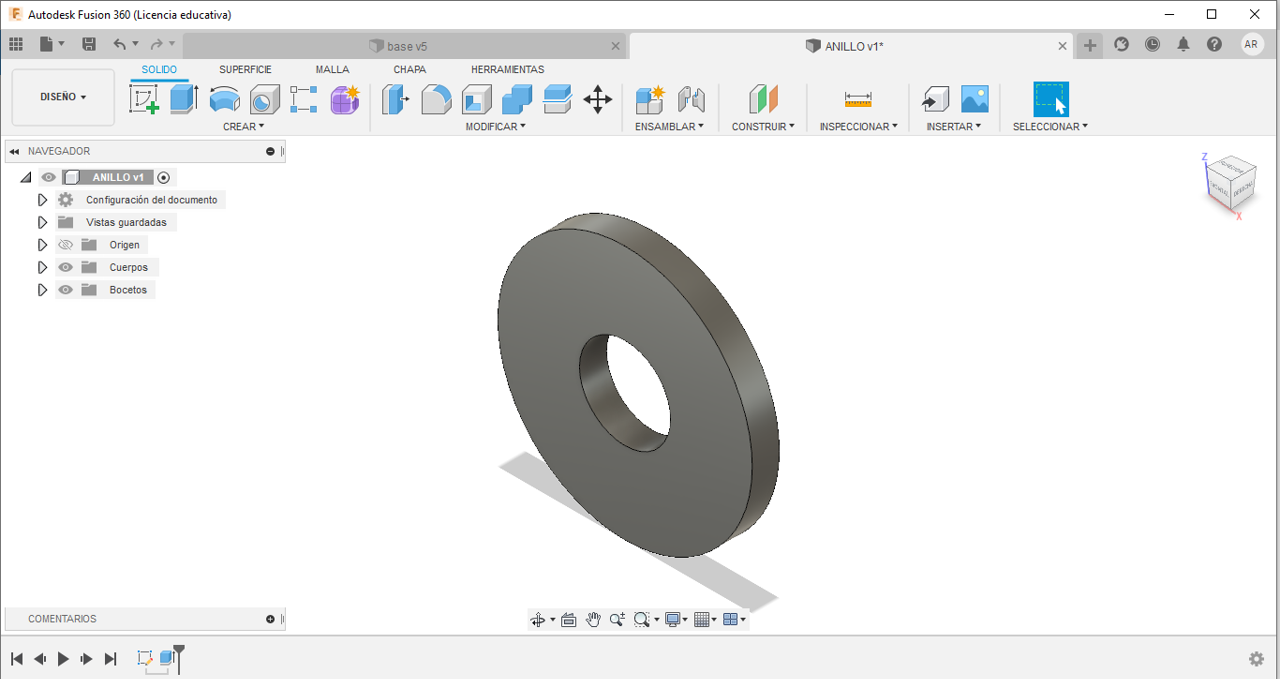Open the extensions icon next to new tab

click(x=1122, y=44)
